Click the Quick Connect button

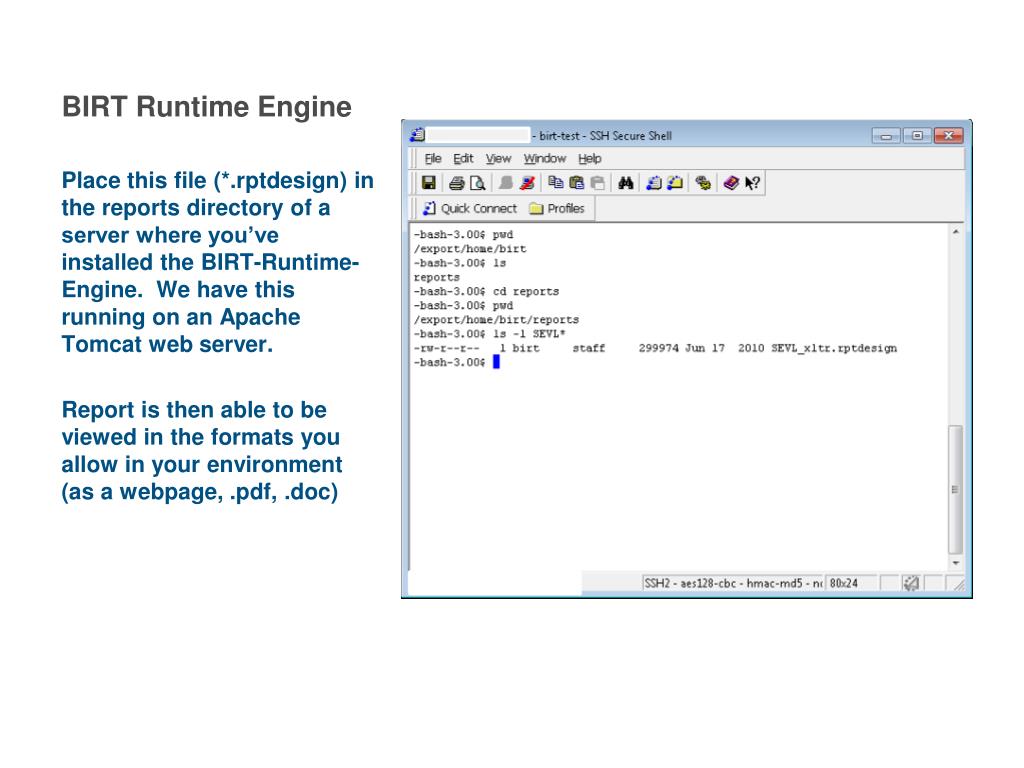(470, 208)
